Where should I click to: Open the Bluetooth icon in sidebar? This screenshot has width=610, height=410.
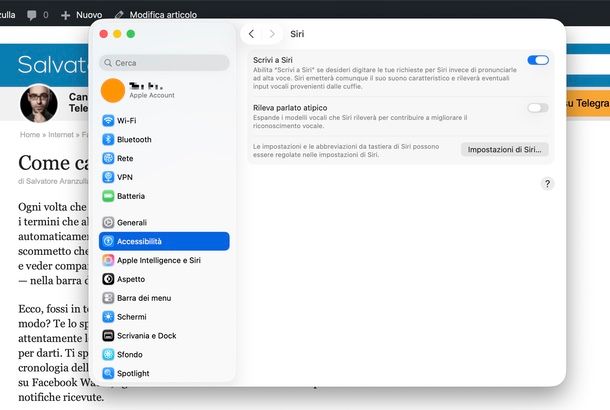click(x=108, y=139)
